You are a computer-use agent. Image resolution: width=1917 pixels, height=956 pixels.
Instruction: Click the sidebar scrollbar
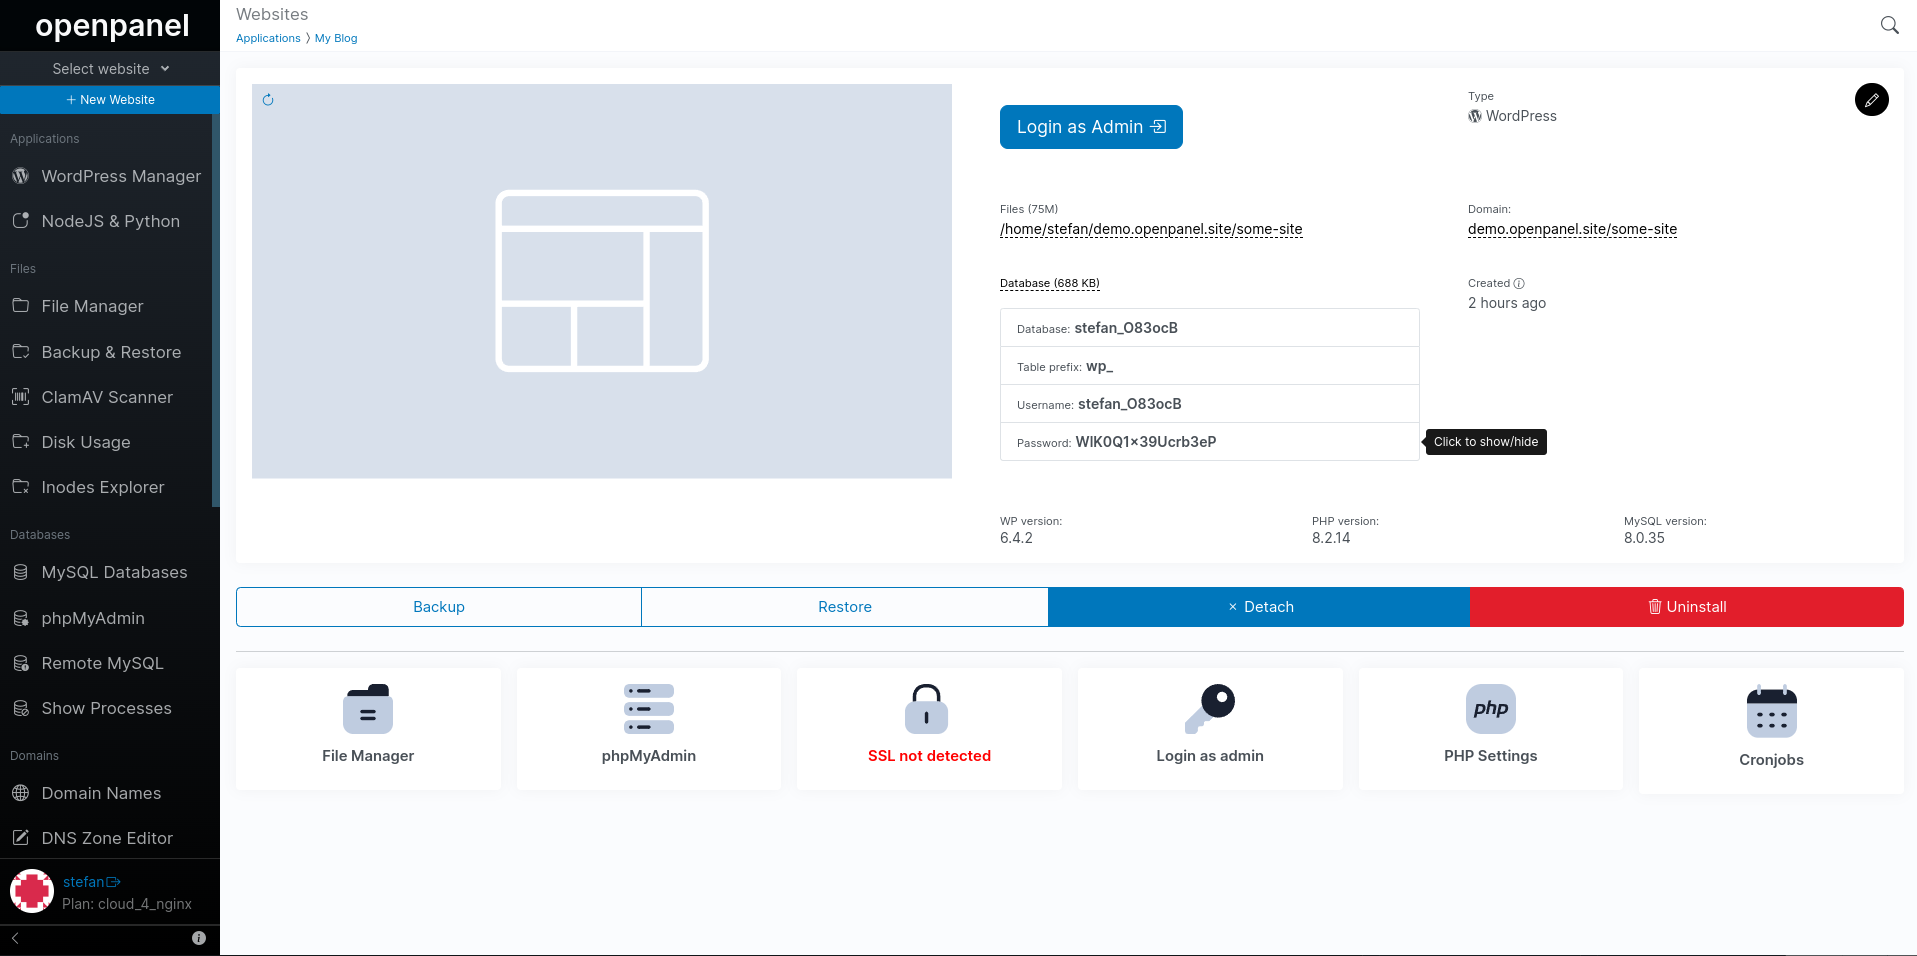(x=216, y=310)
